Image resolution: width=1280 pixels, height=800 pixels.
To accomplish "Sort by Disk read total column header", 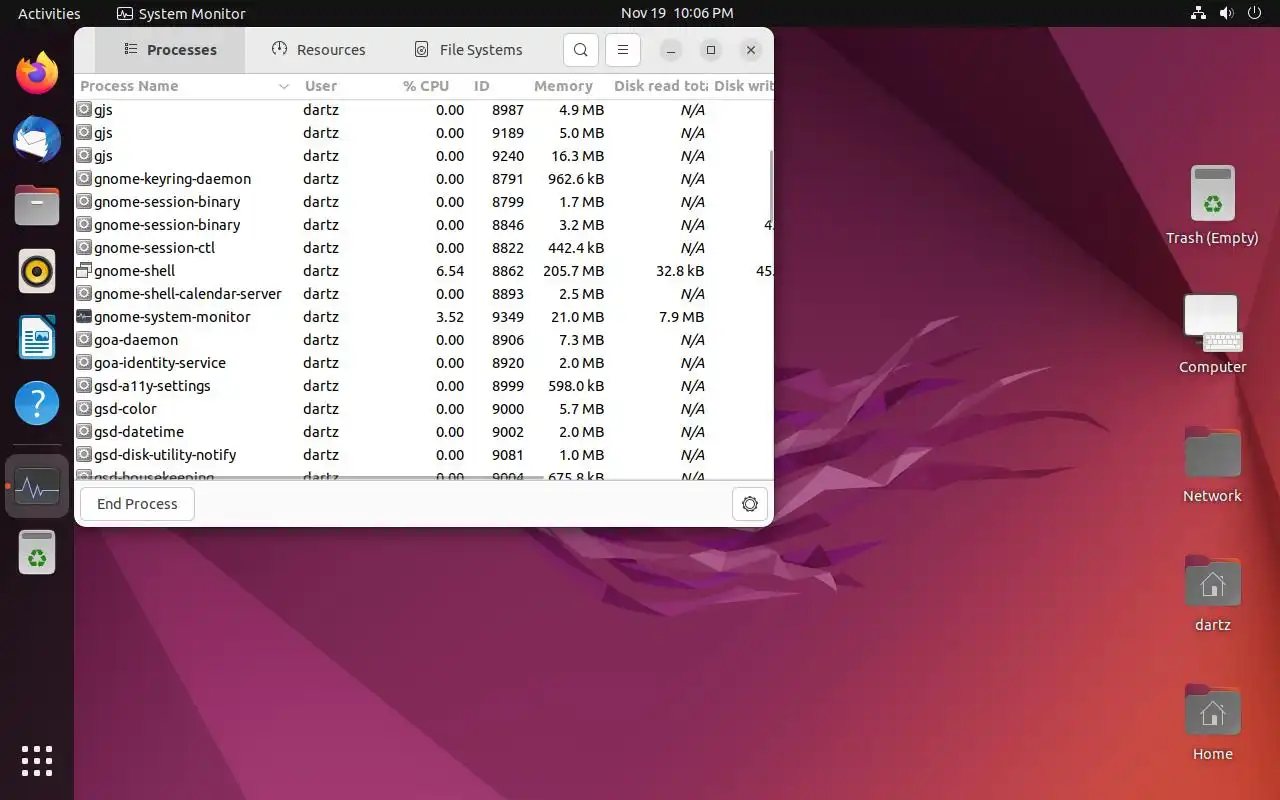I will 660,86.
